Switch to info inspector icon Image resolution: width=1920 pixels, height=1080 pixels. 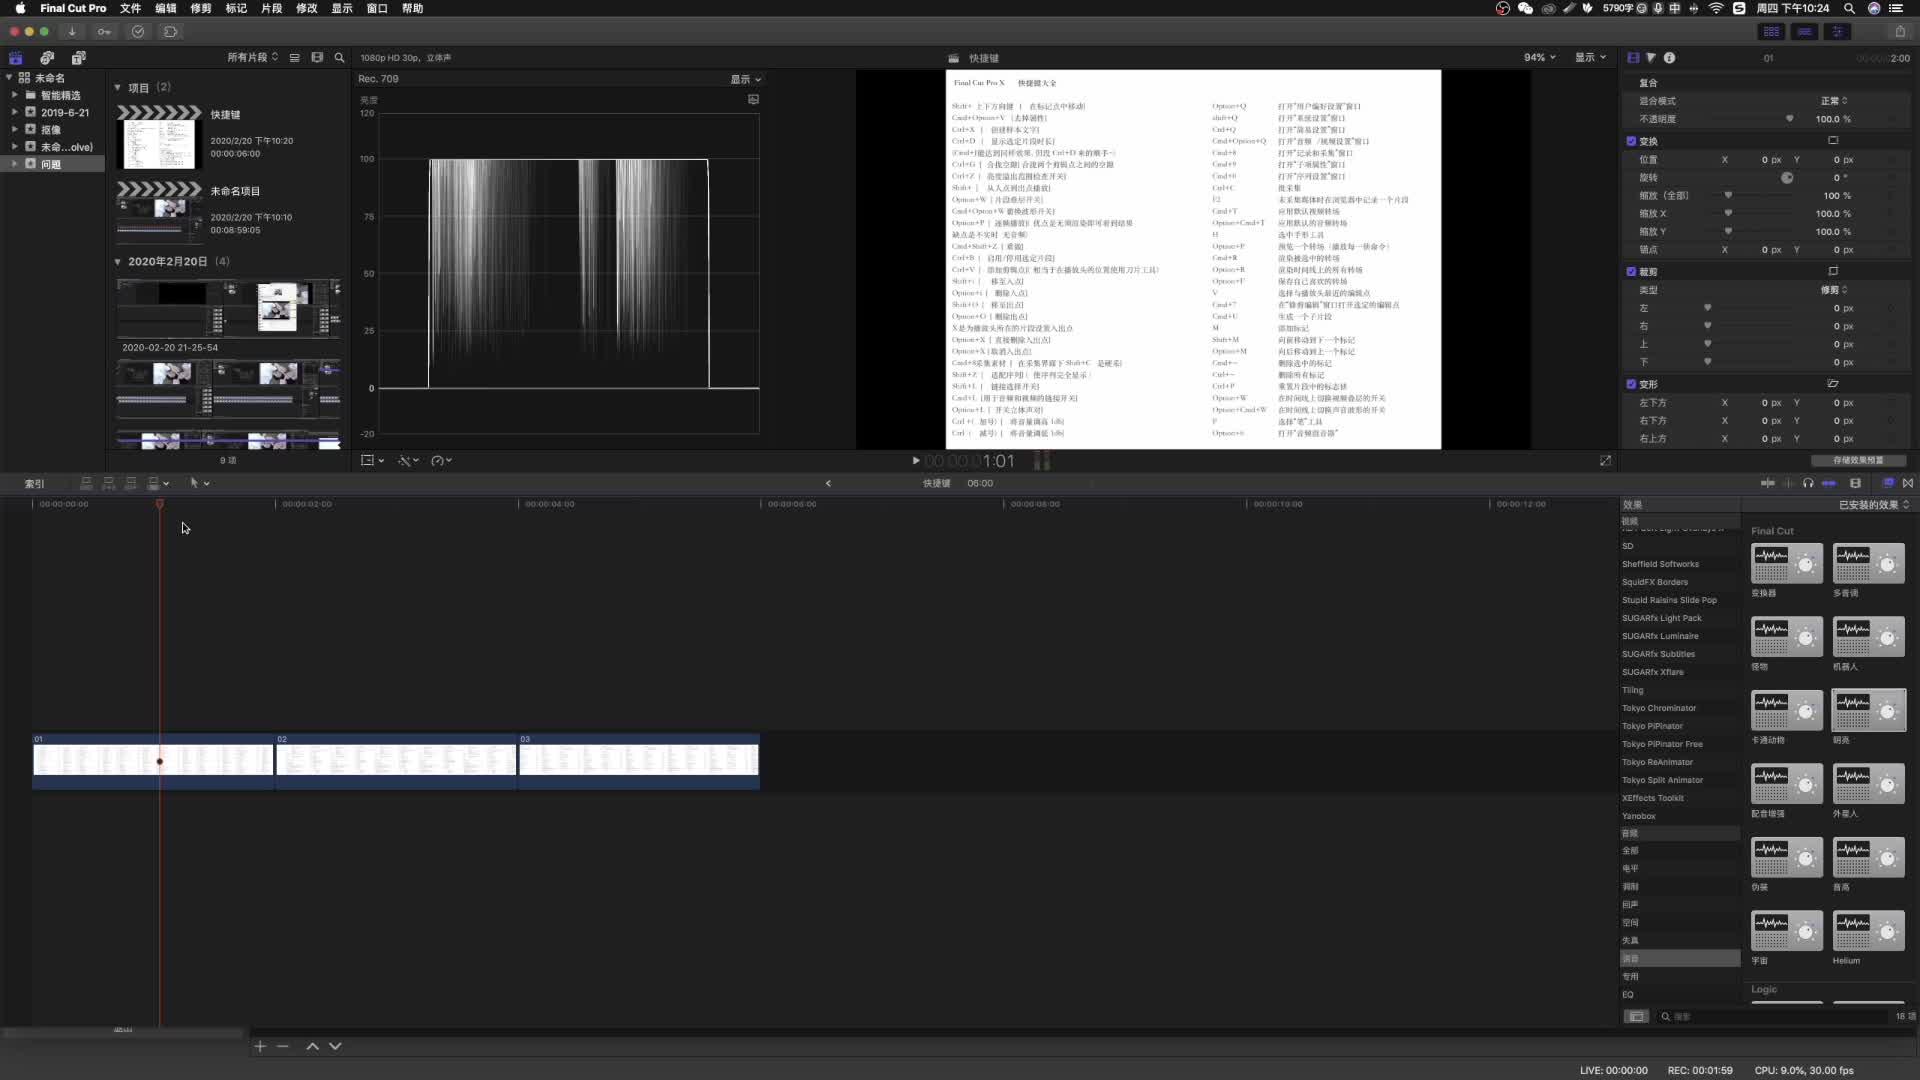[x=1669, y=58]
